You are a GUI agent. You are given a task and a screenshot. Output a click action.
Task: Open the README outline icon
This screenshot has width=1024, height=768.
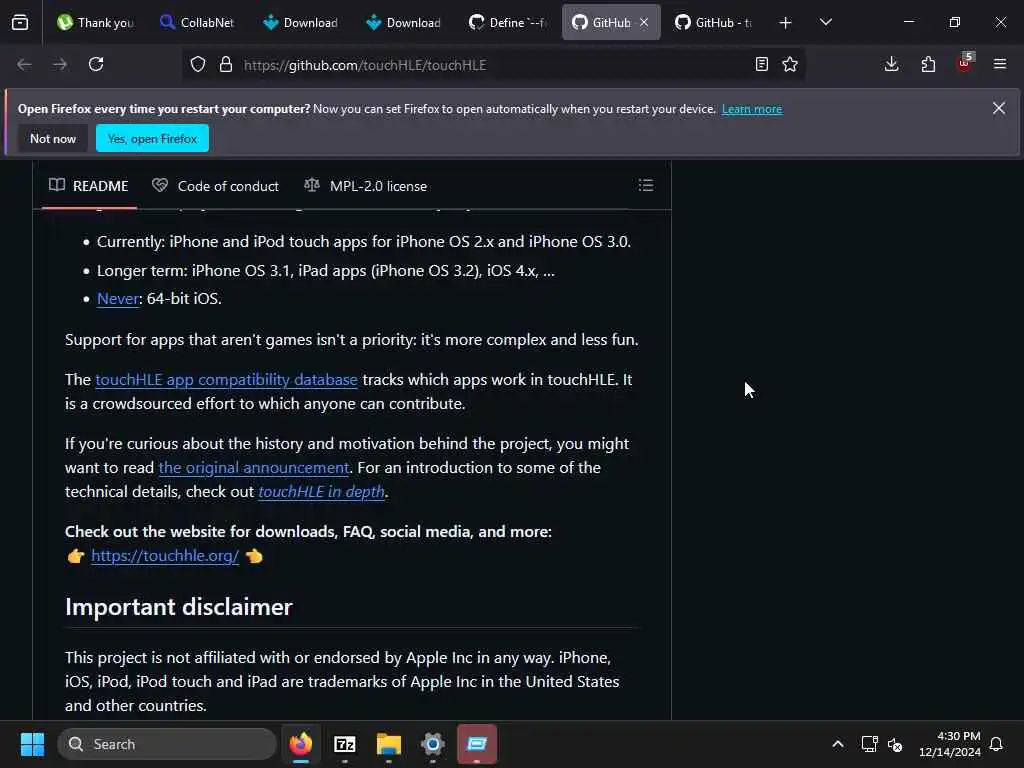[x=646, y=185]
